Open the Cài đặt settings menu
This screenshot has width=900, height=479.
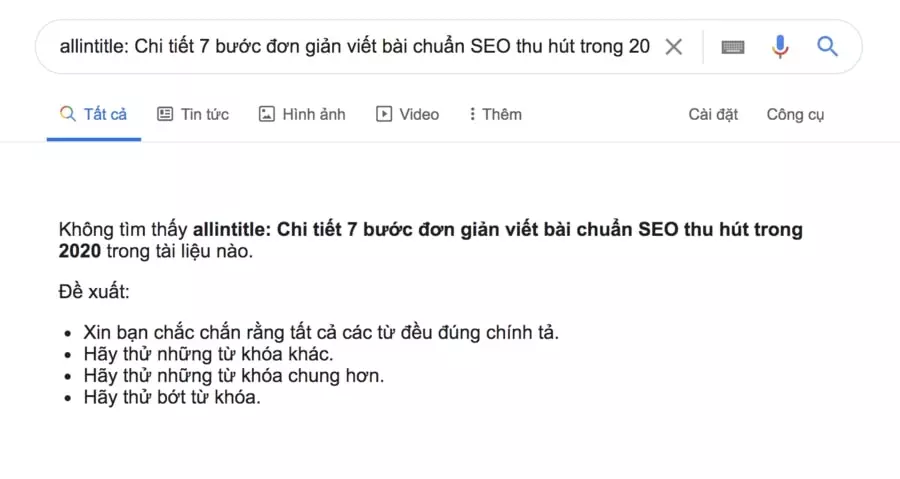713,114
